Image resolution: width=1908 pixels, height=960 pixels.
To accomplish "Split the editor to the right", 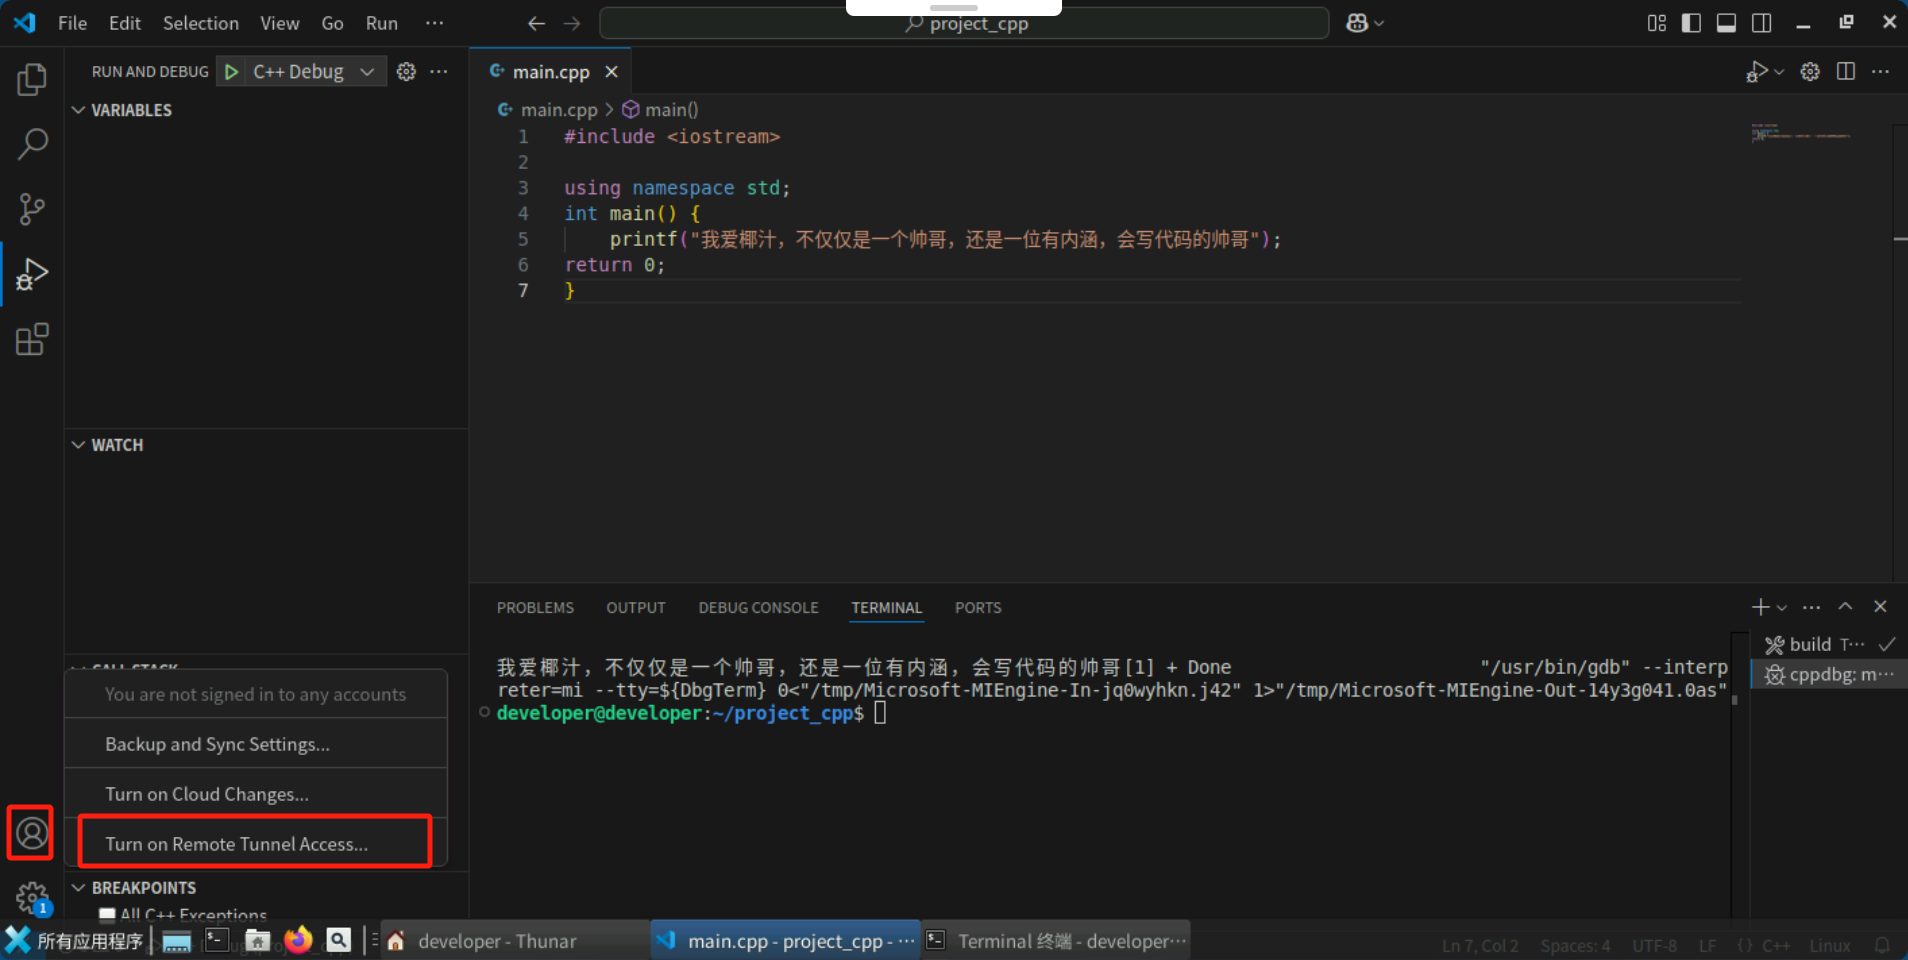I will (1845, 71).
